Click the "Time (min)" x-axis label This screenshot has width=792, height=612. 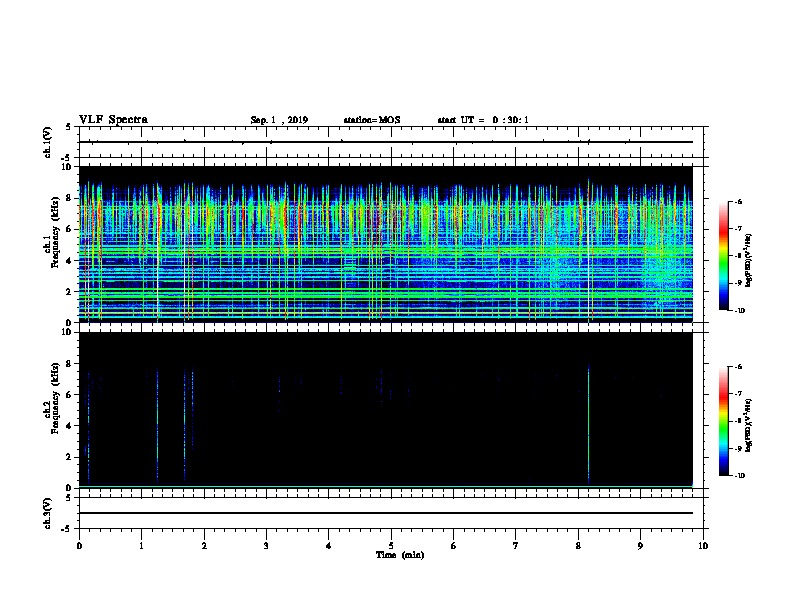click(x=400, y=555)
